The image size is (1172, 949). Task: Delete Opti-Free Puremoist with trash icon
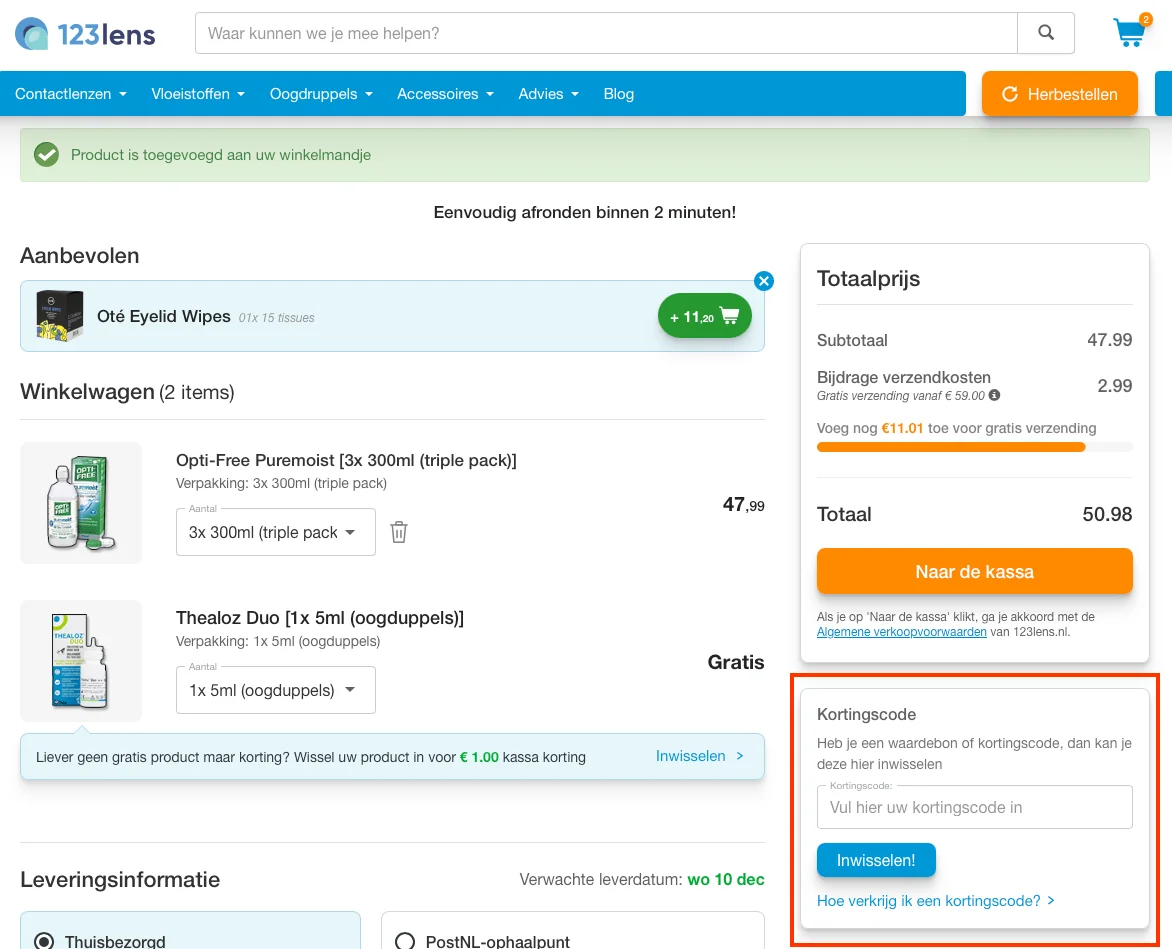point(399,532)
